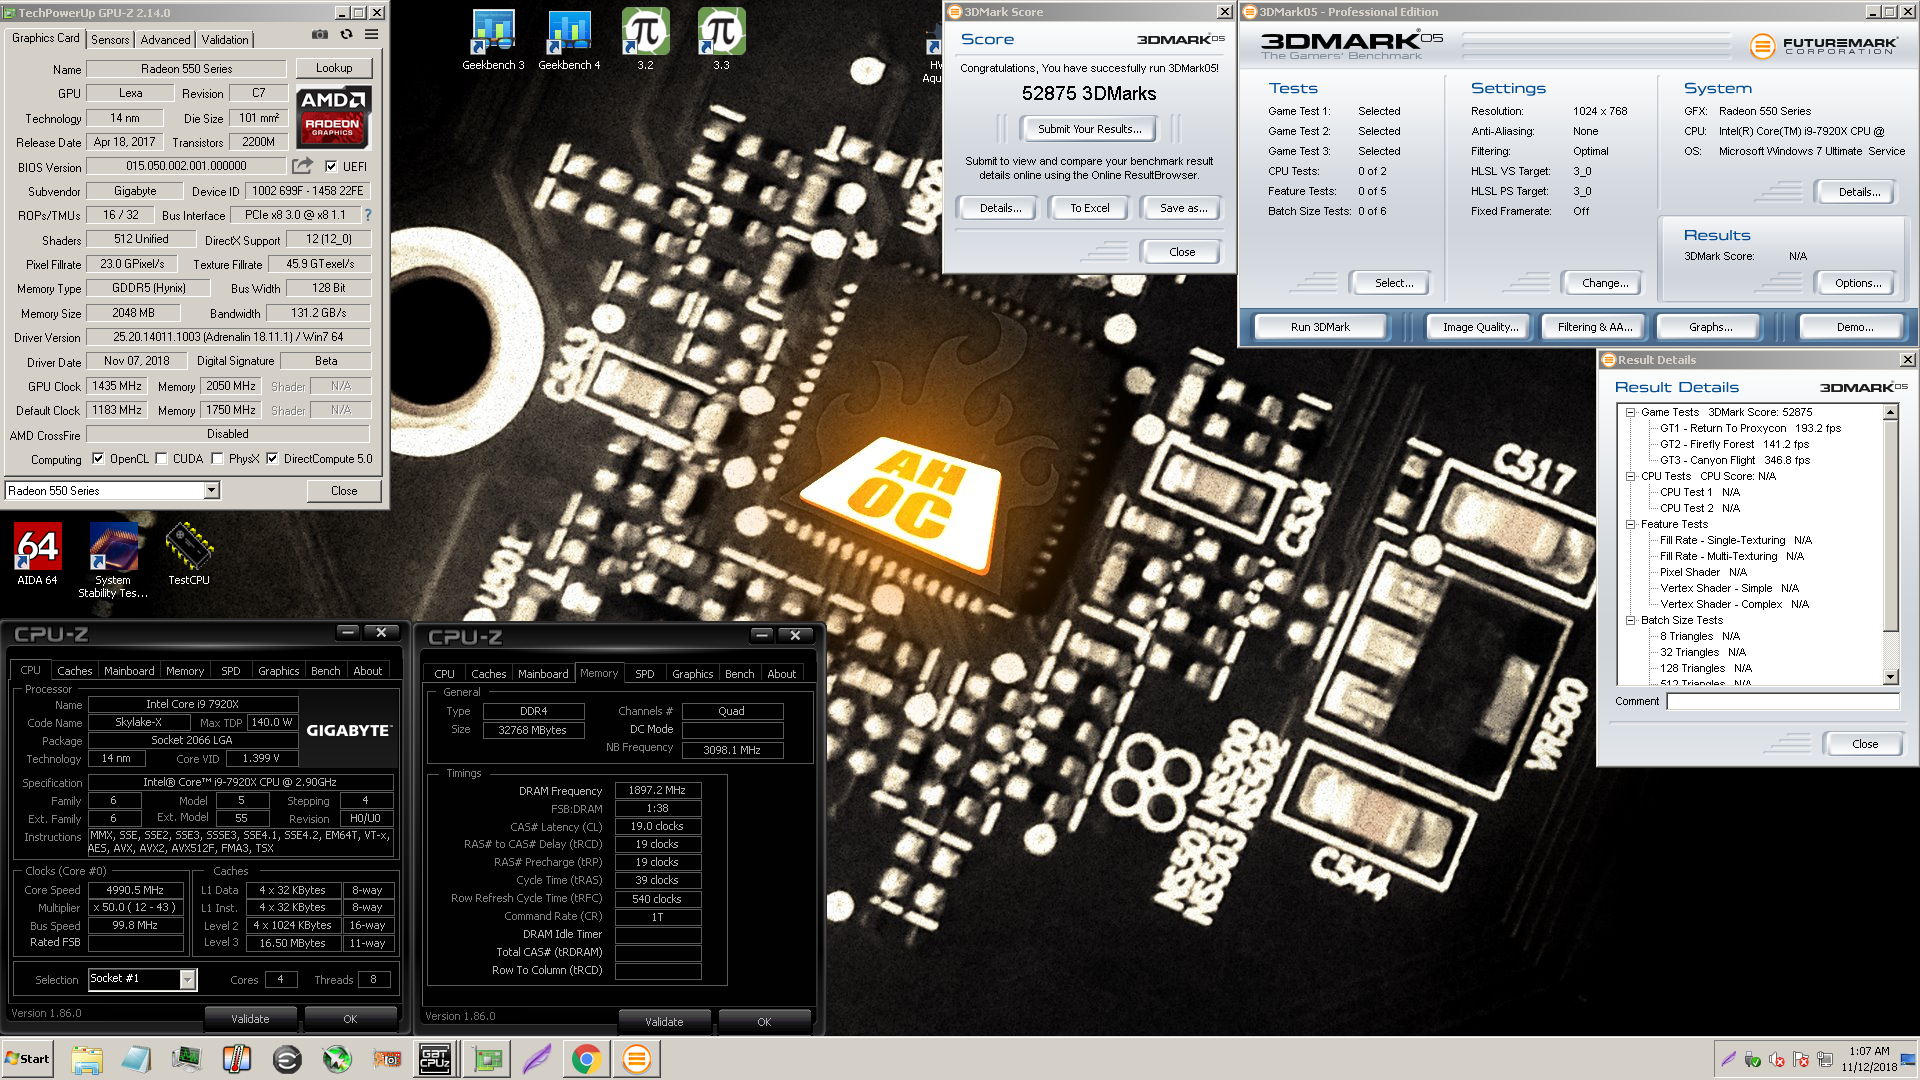Click the Action Center flag tray icon
This screenshot has width=1920, height=1080.
tap(1801, 1060)
